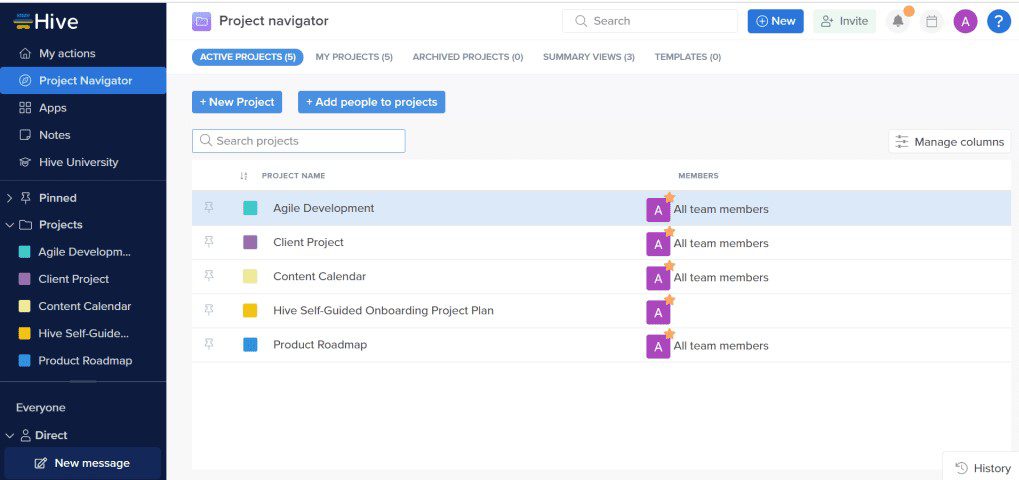Open calendar icon in top bar
Image resolution: width=1019 pixels, height=480 pixels.
pyautogui.click(x=932, y=21)
